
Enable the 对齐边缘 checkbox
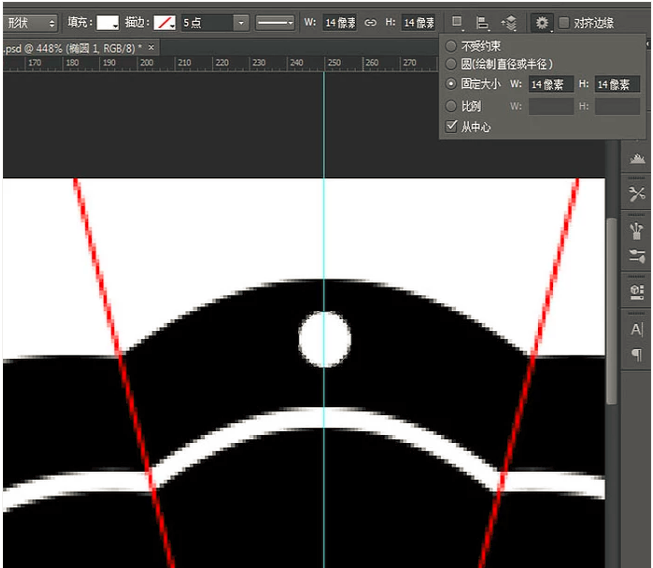(563, 22)
